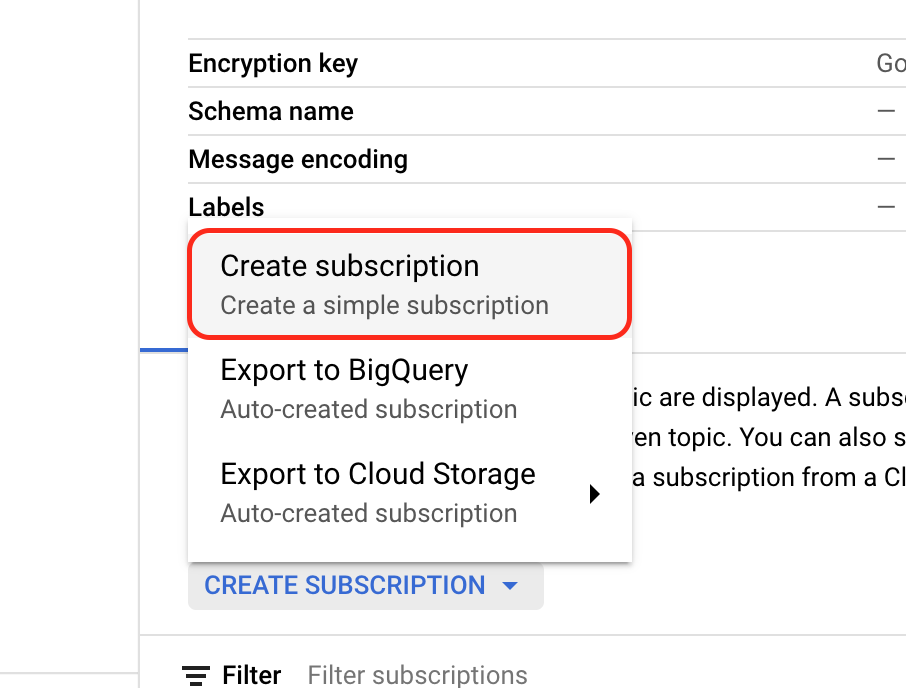The width and height of the screenshot is (906, 688).
Task: Choose Export to Cloud Storage option
Action: pyautogui.click(x=378, y=475)
